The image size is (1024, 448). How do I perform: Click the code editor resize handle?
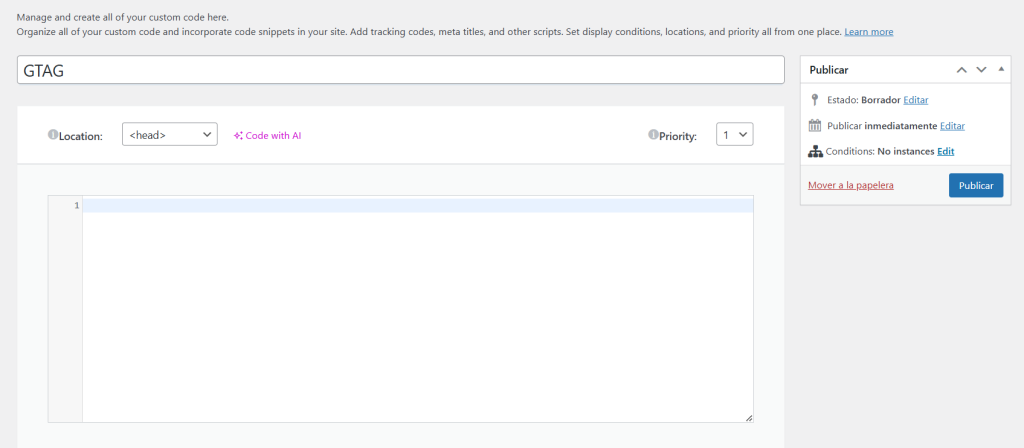(748, 418)
